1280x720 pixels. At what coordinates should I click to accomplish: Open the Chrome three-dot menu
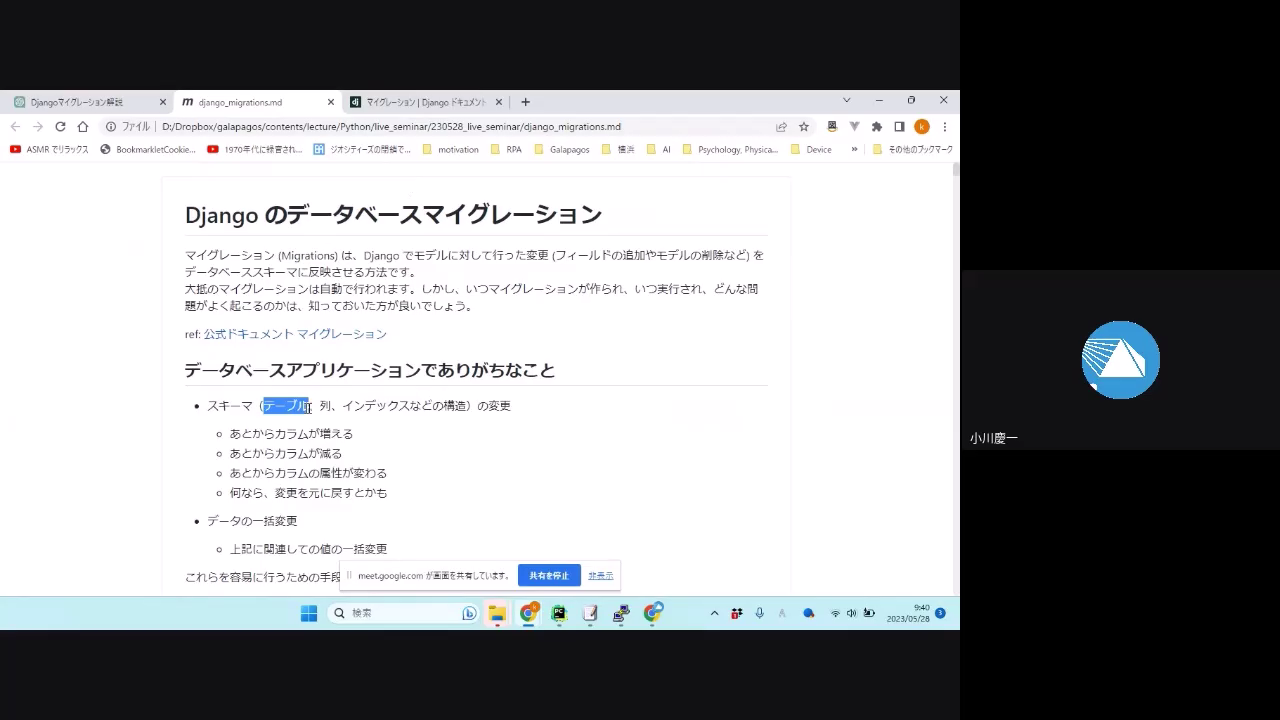(x=944, y=127)
